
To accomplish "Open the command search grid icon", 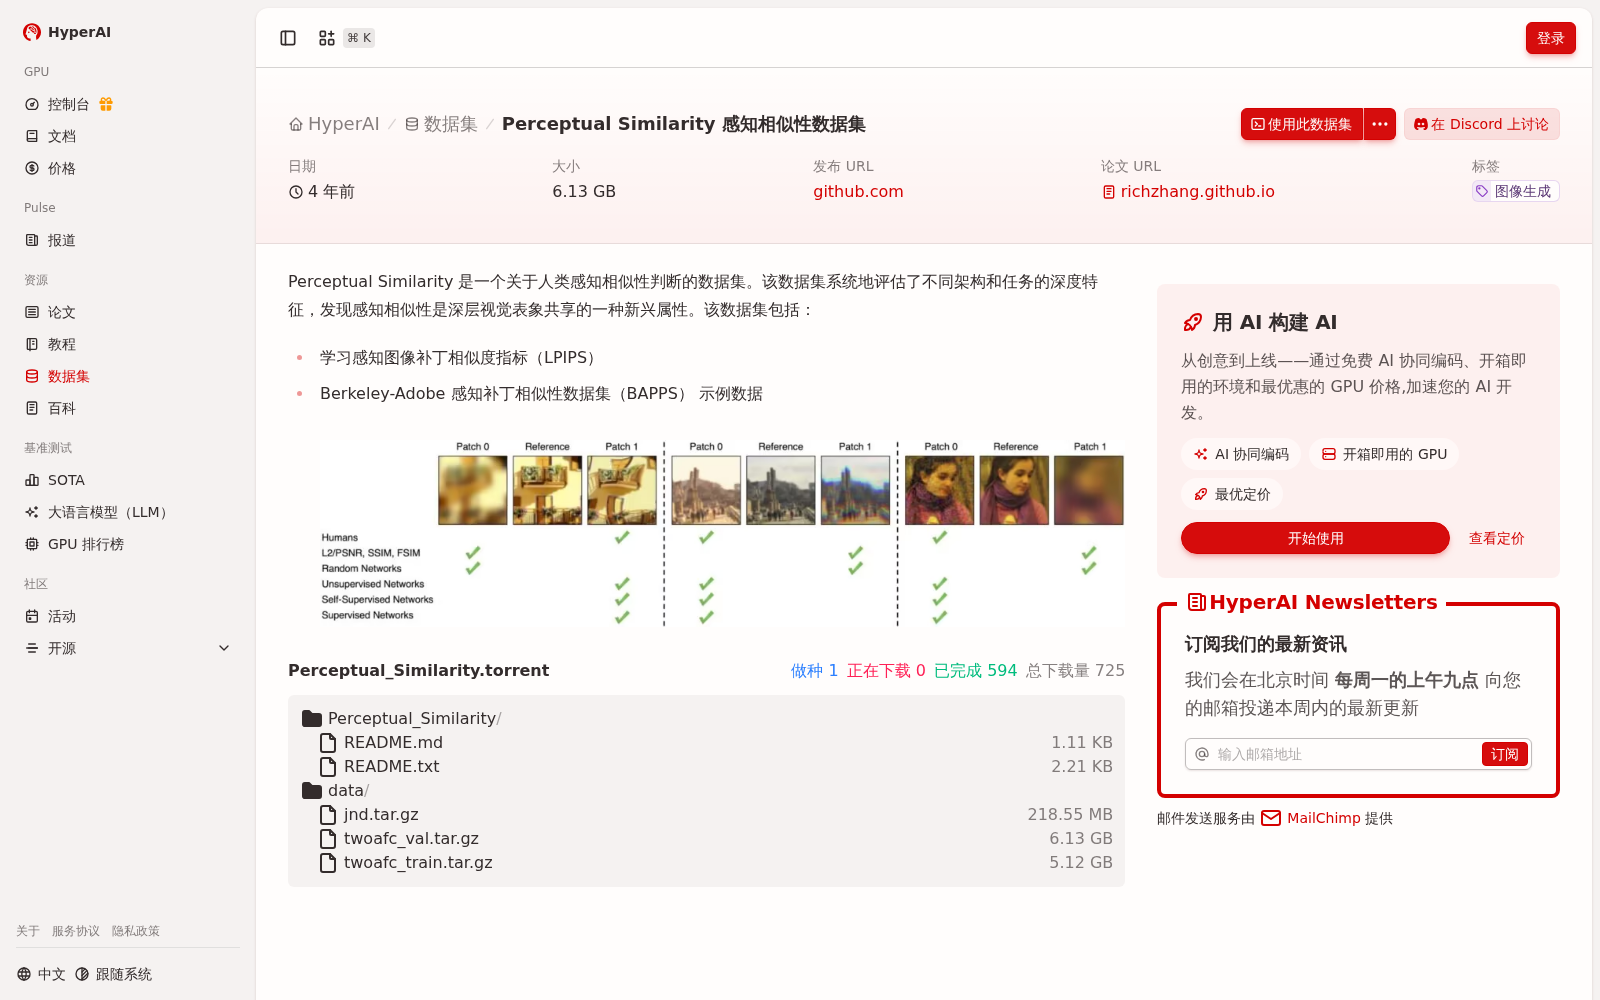I will coord(327,38).
